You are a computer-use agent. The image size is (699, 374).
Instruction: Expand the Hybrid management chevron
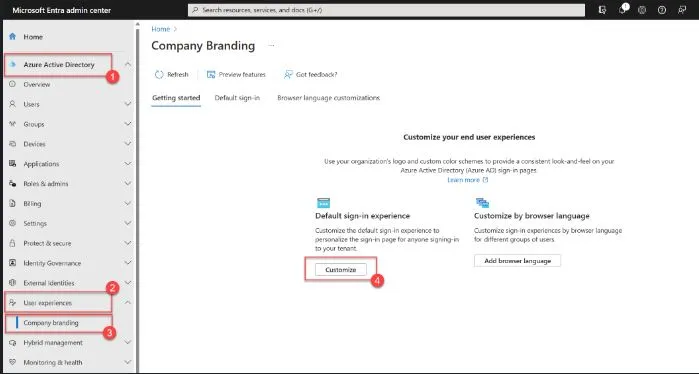[x=128, y=342]
